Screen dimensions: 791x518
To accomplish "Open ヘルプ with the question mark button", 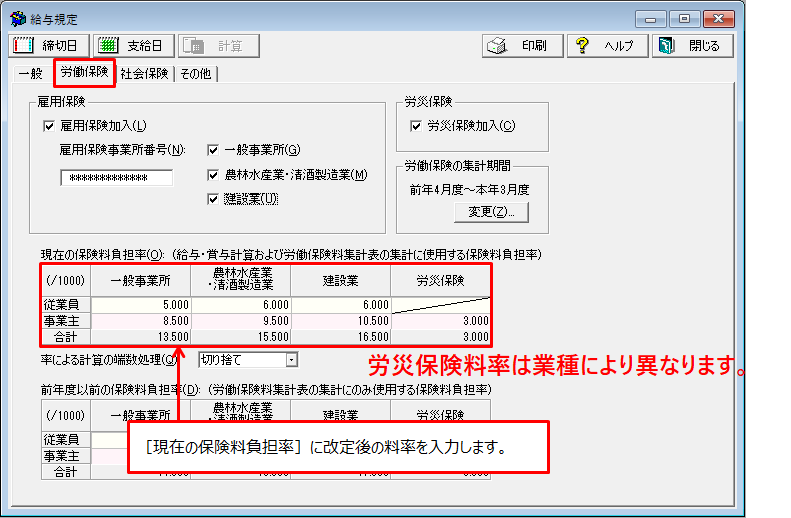I will coord(607,46).
